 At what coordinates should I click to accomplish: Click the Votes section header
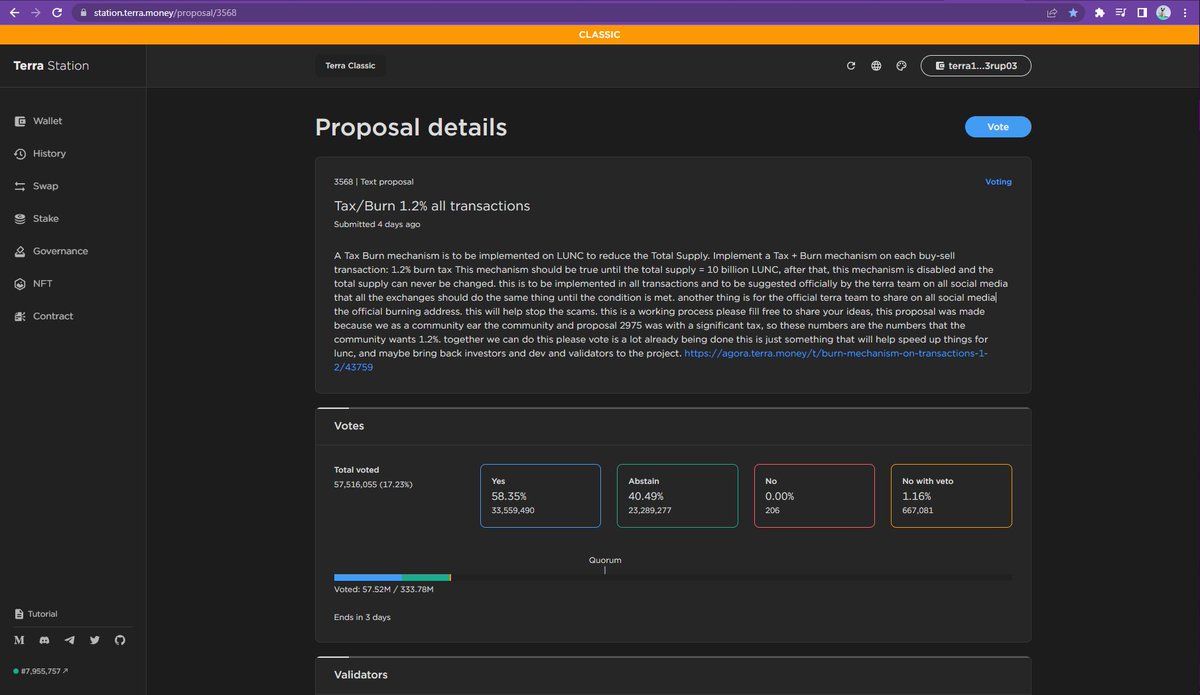(349, 426)
